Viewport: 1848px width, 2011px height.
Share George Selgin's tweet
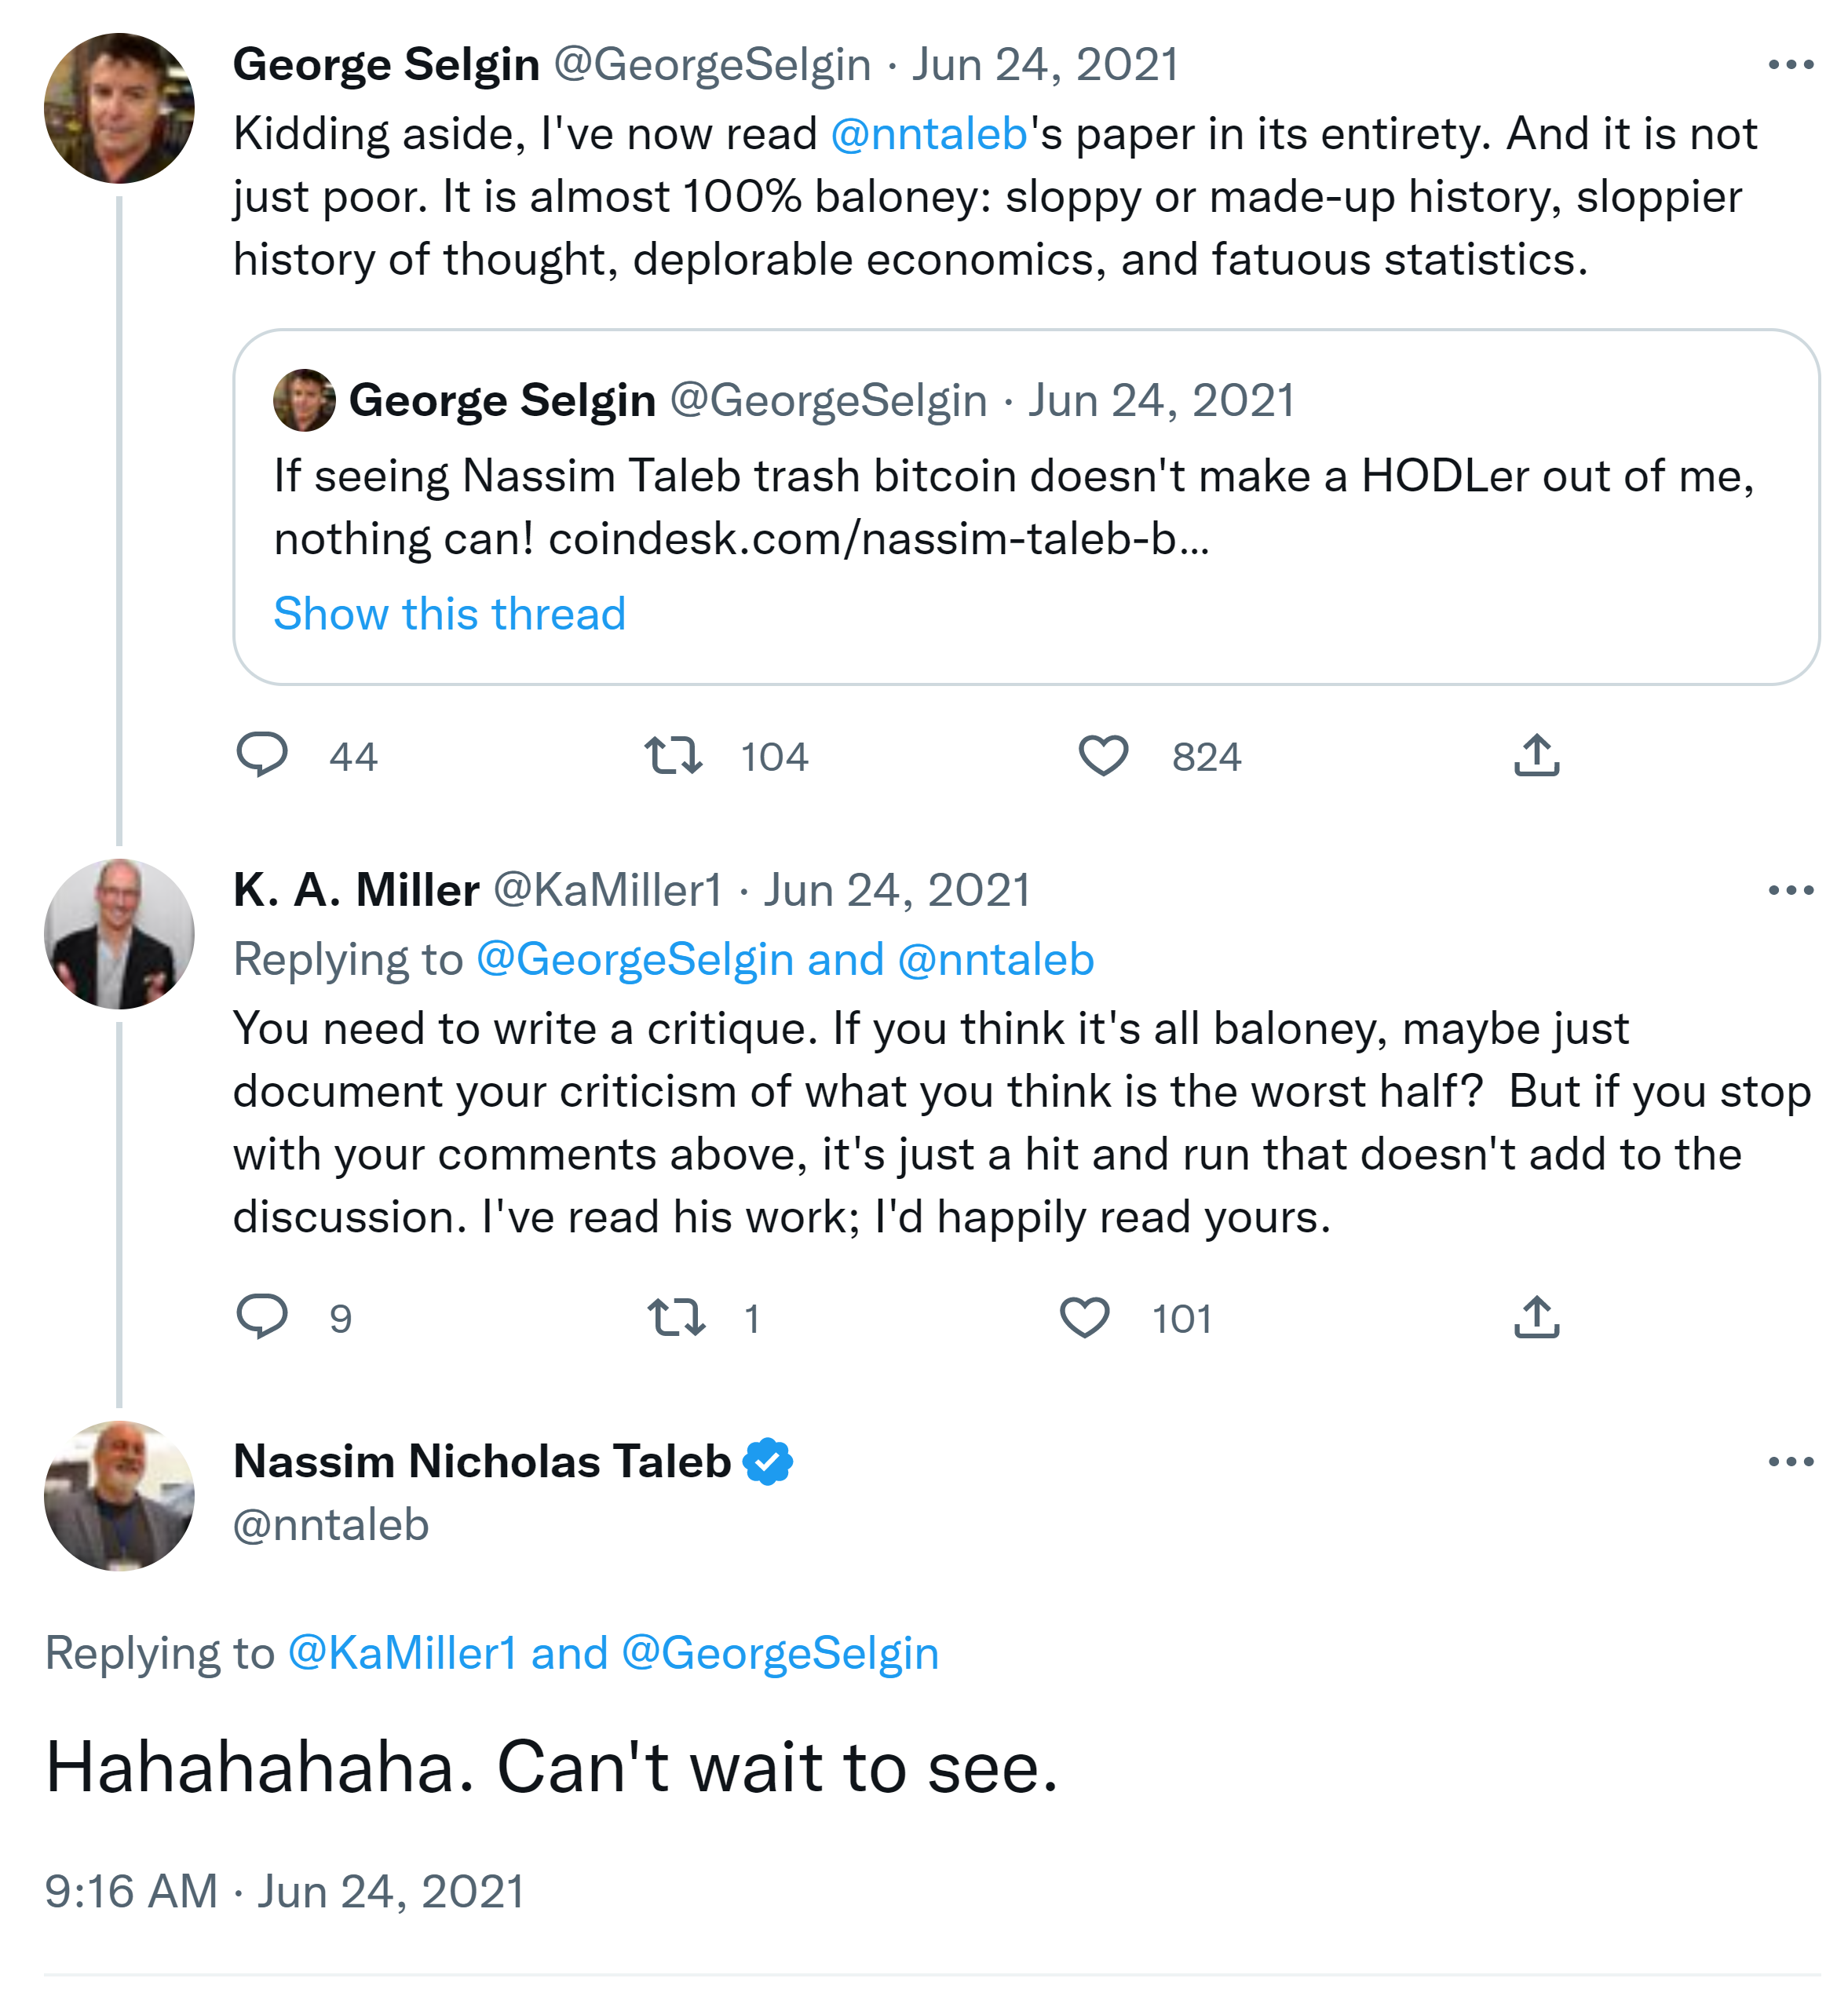1536,755
